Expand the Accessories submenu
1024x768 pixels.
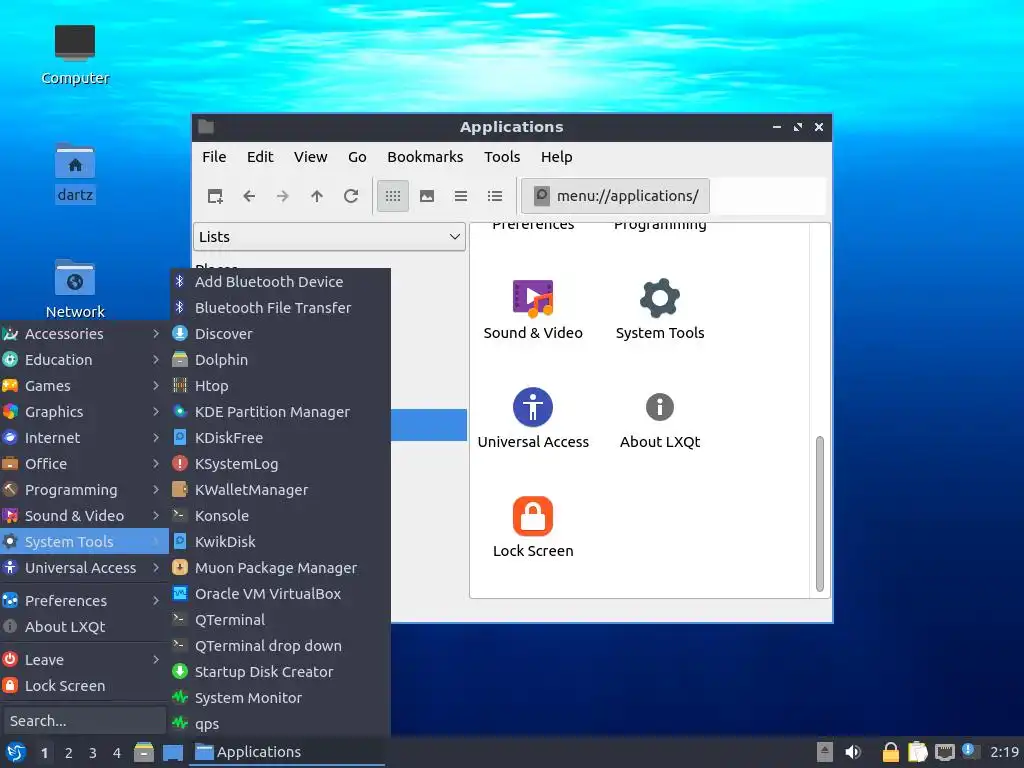pyautogui.click(x=84, y=334)
